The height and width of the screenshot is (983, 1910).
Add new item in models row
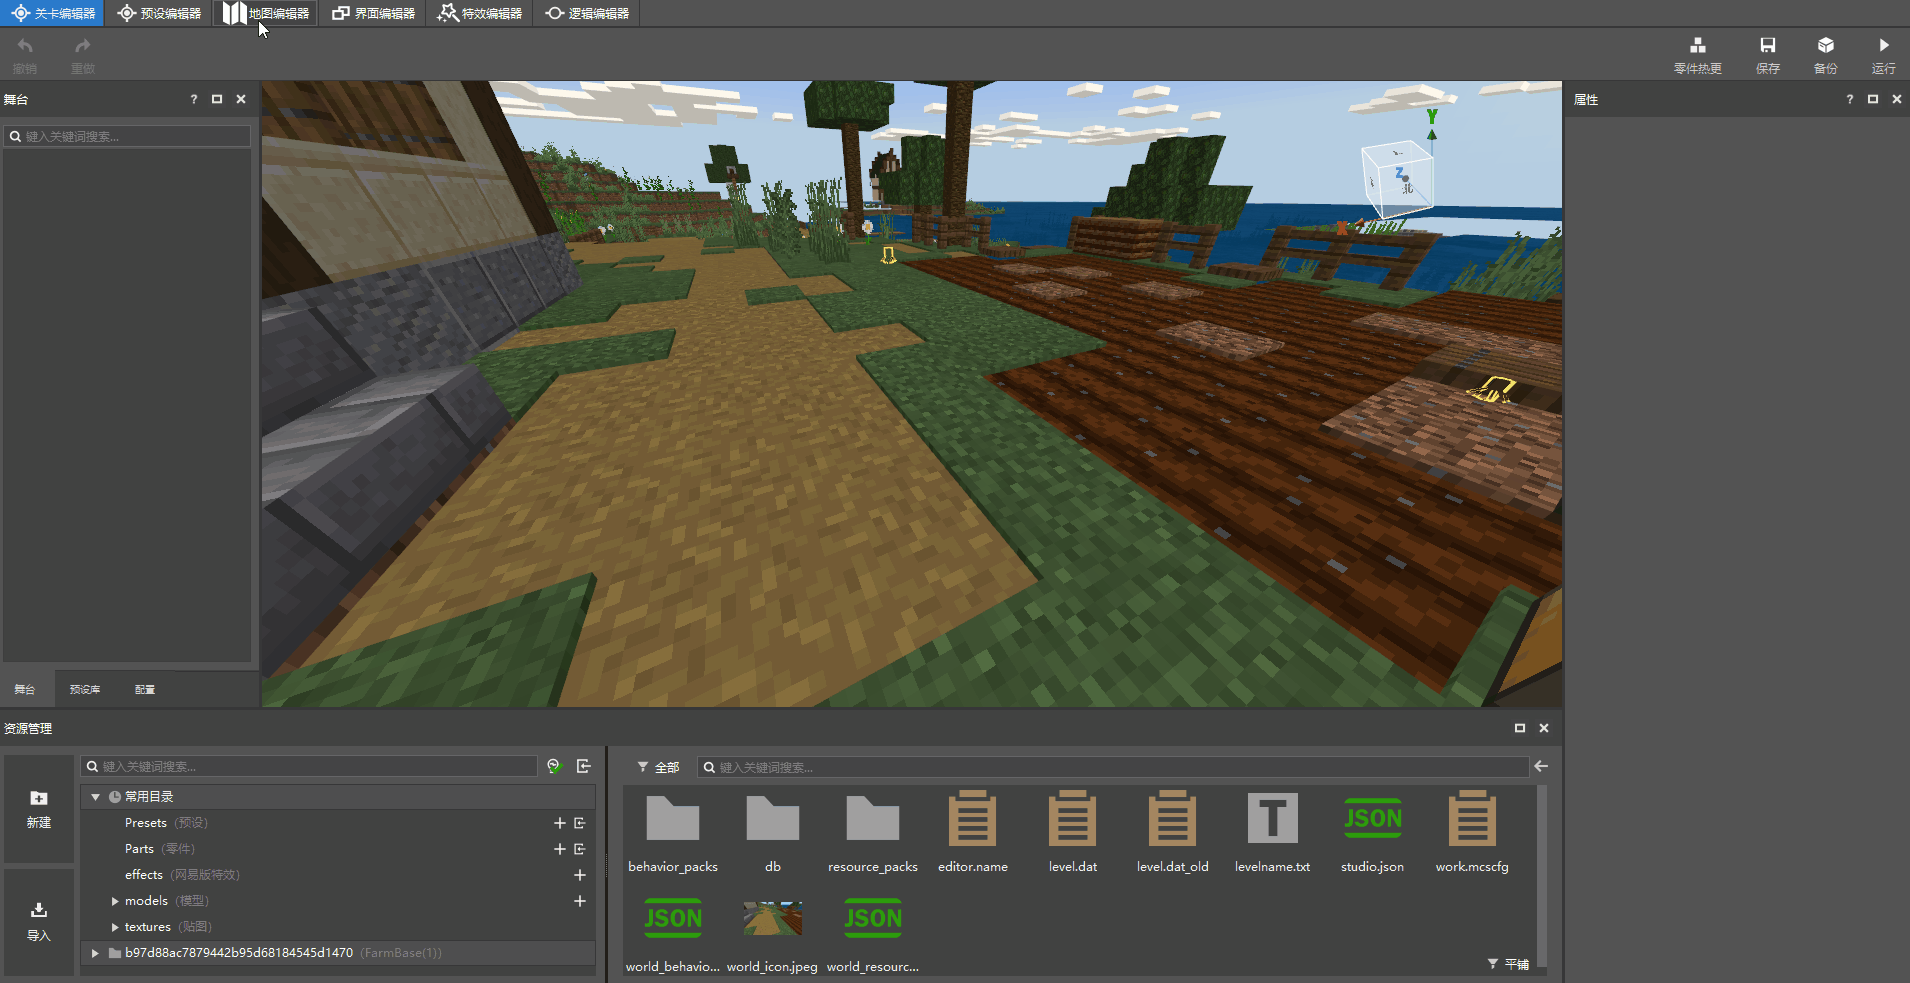(x=580, y=901)
